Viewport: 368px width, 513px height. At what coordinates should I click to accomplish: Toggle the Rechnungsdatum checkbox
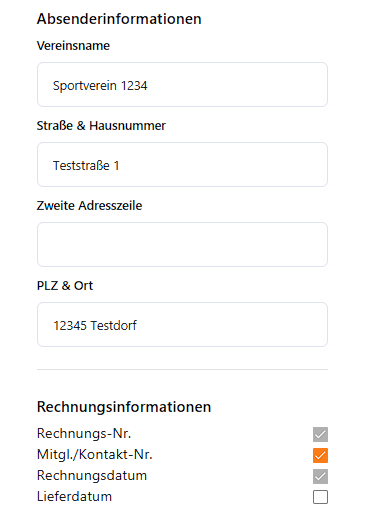tap(320, 476)
